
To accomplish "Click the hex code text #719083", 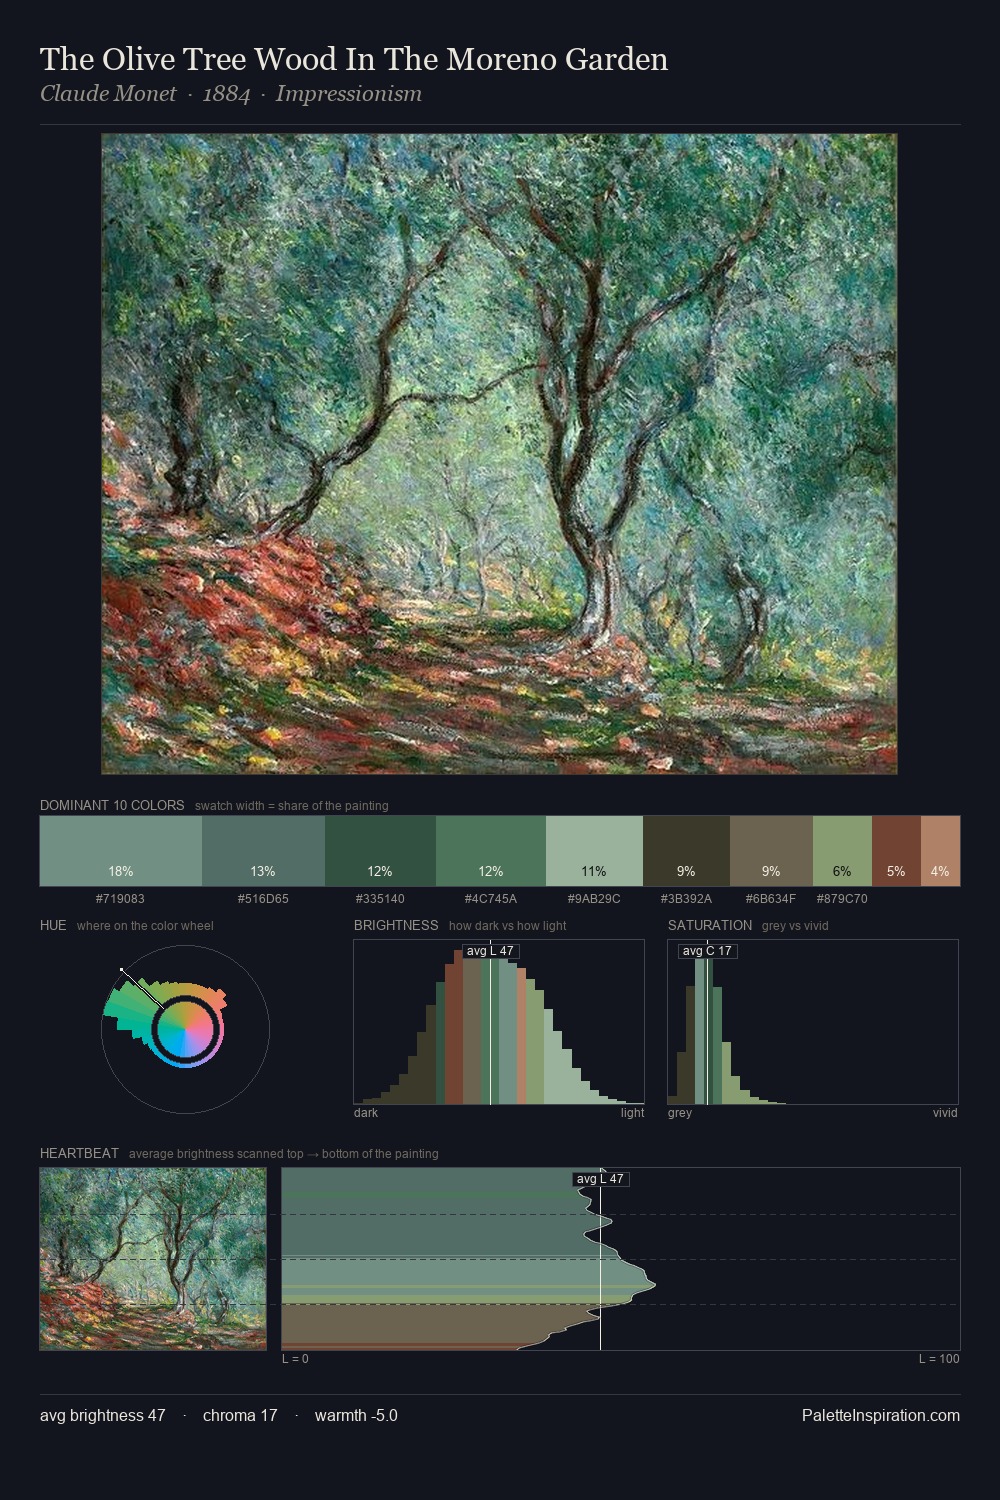I will click(120, 899).
